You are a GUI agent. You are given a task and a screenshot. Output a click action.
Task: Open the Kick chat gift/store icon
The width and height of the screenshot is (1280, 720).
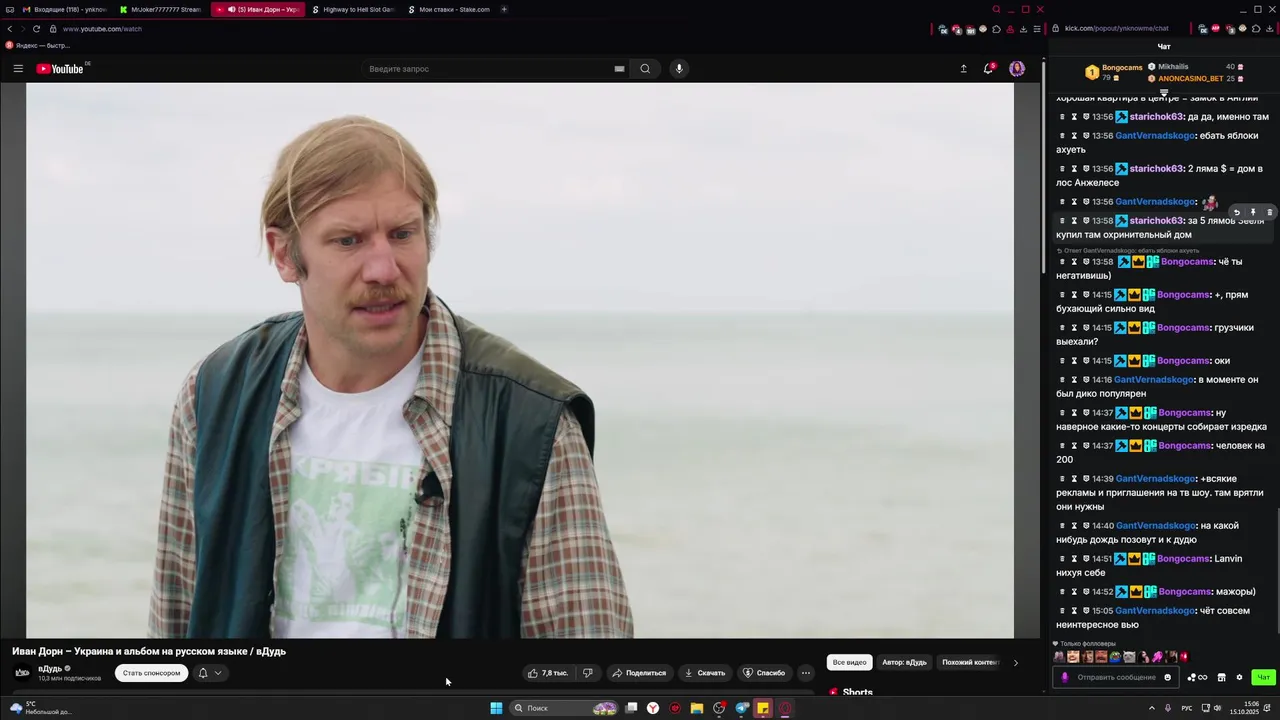coord(1221,677)
